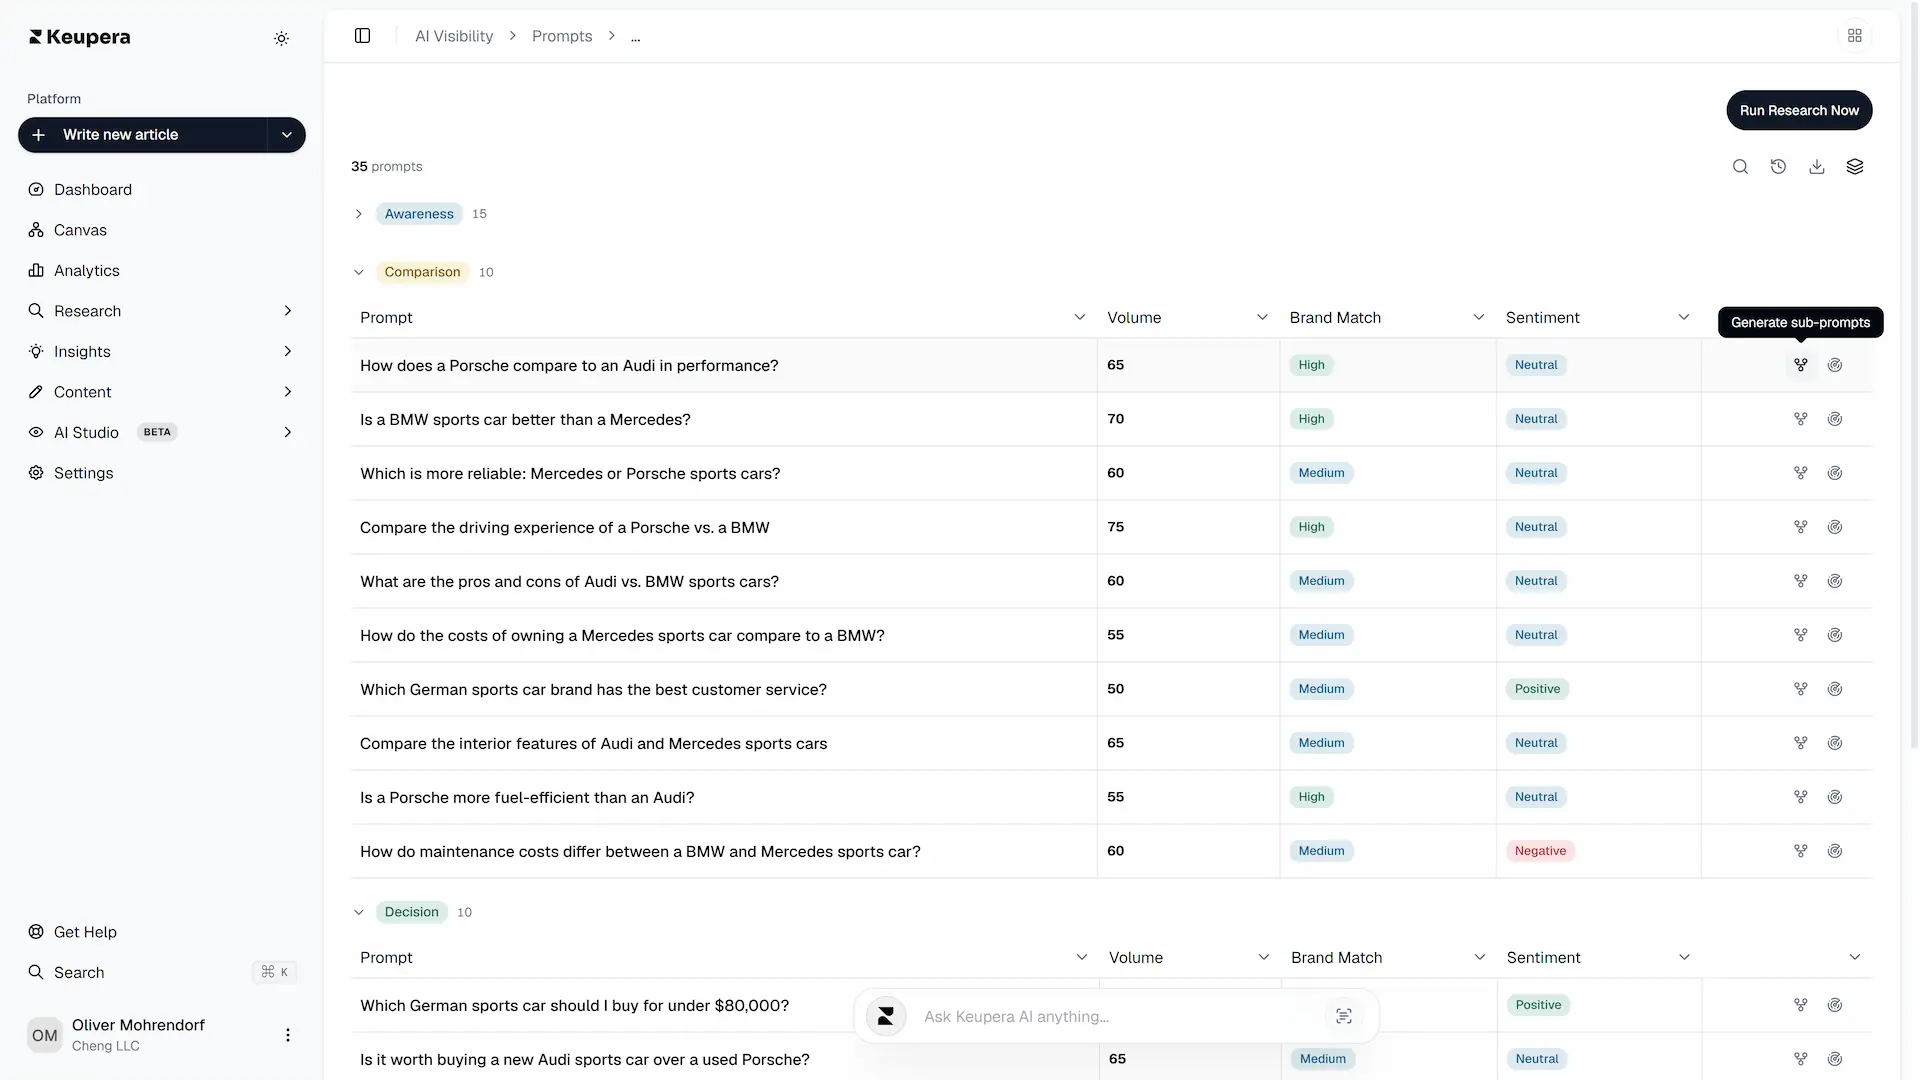Open the research history clock icon
This screenshot has height=1080, width=1920.
[x=1778, y=167]
